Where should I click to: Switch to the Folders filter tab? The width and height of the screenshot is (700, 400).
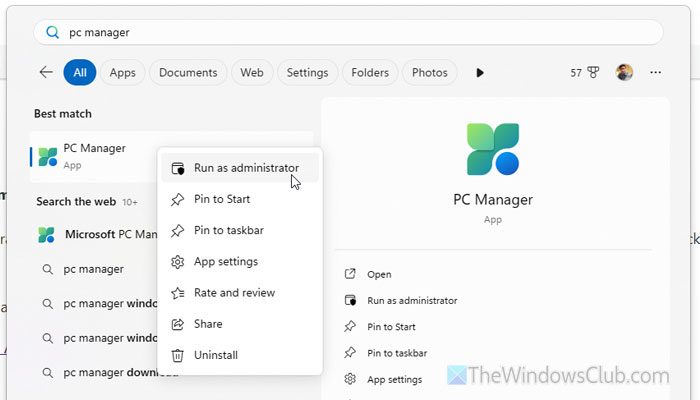pos(370,72)
